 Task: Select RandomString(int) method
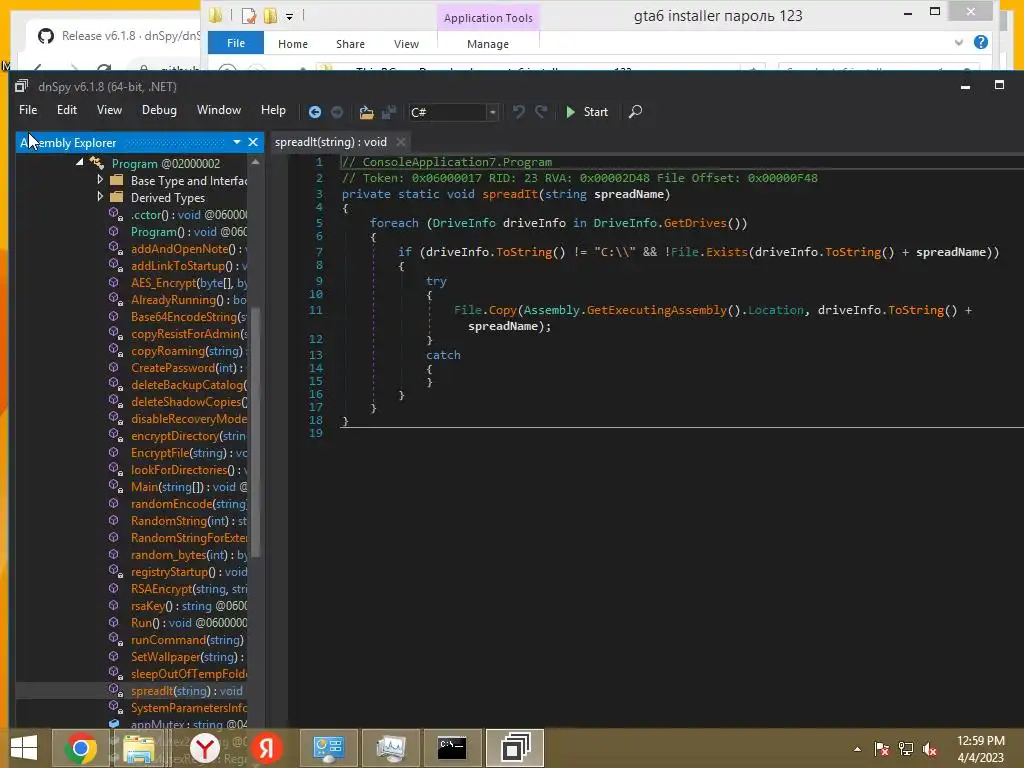tap(189, 520)
